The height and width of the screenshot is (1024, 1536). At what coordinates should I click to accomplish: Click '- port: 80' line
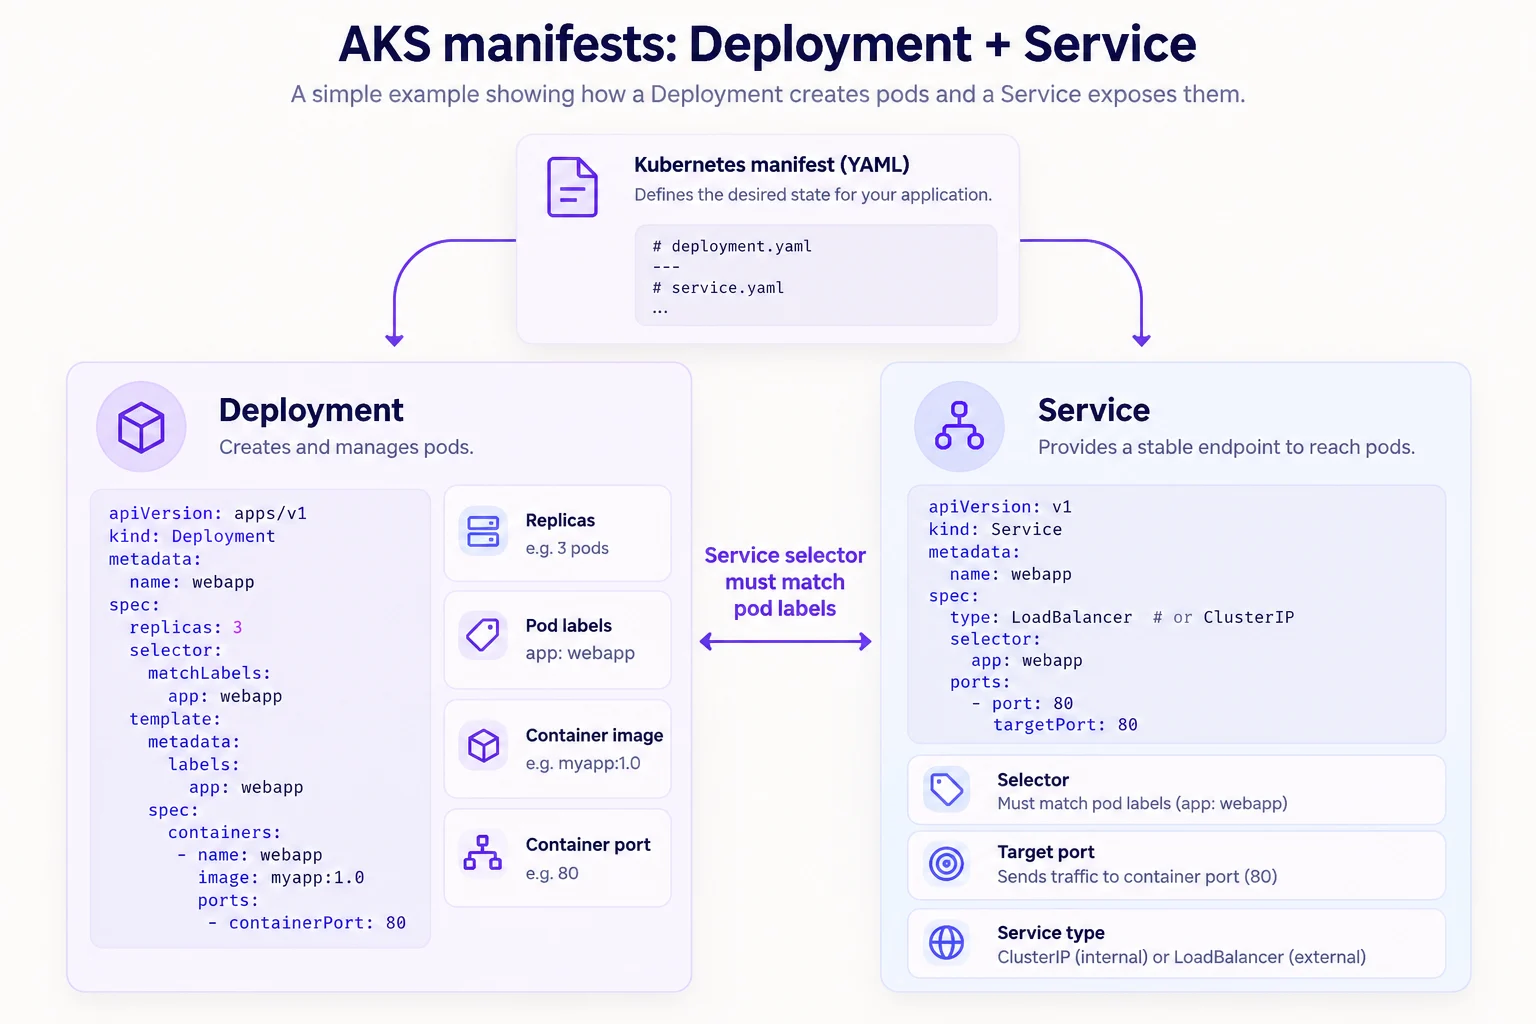(1022, 703)
